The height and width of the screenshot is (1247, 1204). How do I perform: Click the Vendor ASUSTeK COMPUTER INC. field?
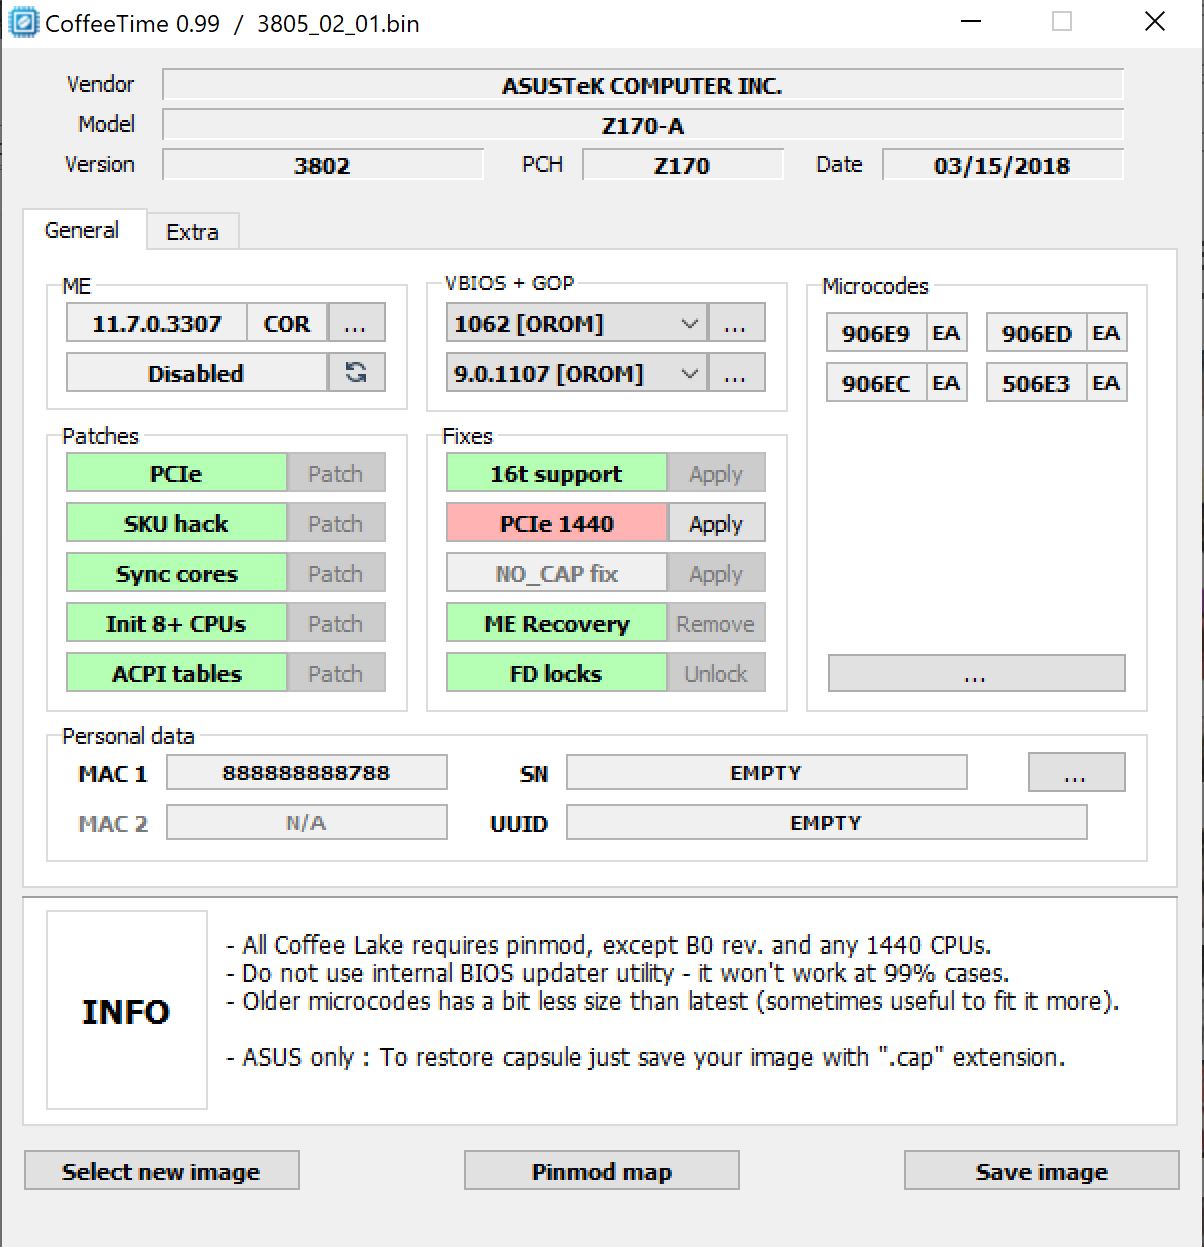point(642,85)
